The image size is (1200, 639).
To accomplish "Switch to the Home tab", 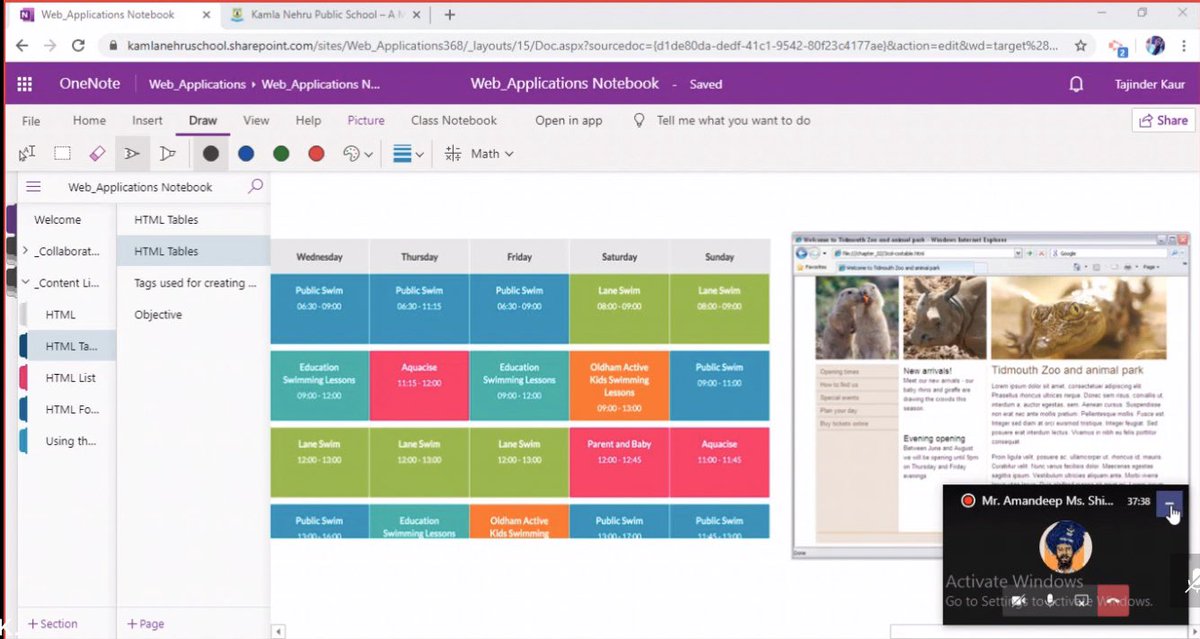I will coord(89,120).
